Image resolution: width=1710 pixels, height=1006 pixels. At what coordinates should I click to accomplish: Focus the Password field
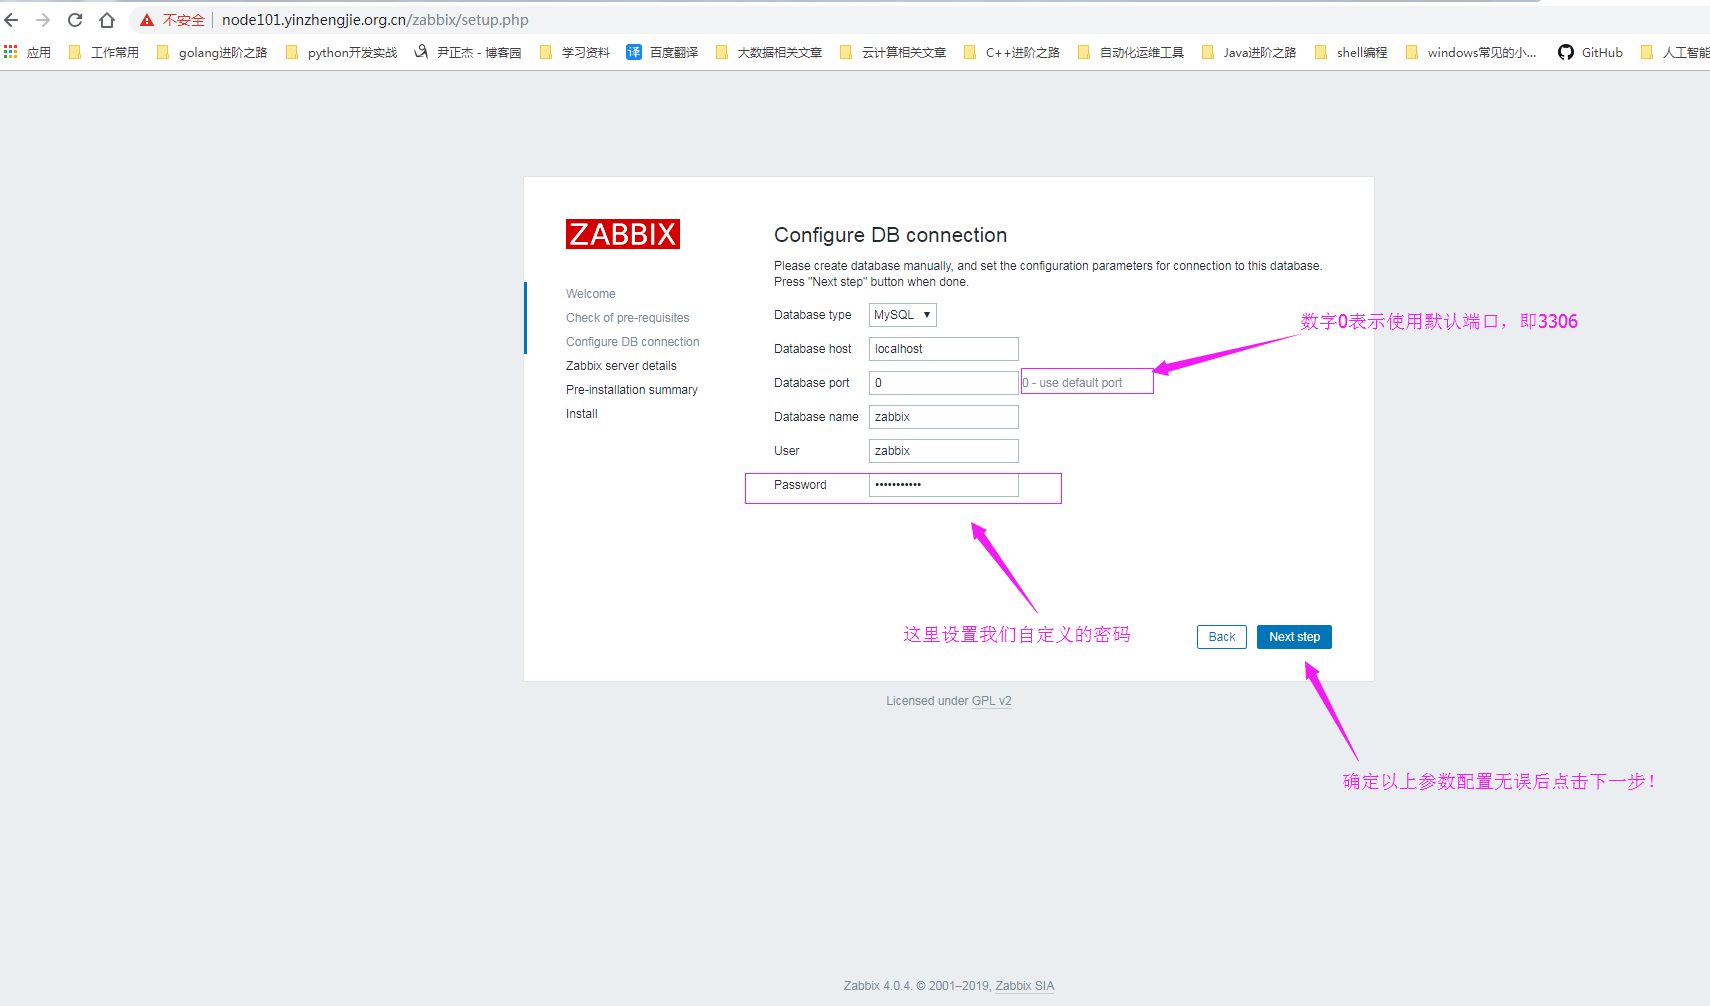944,485
